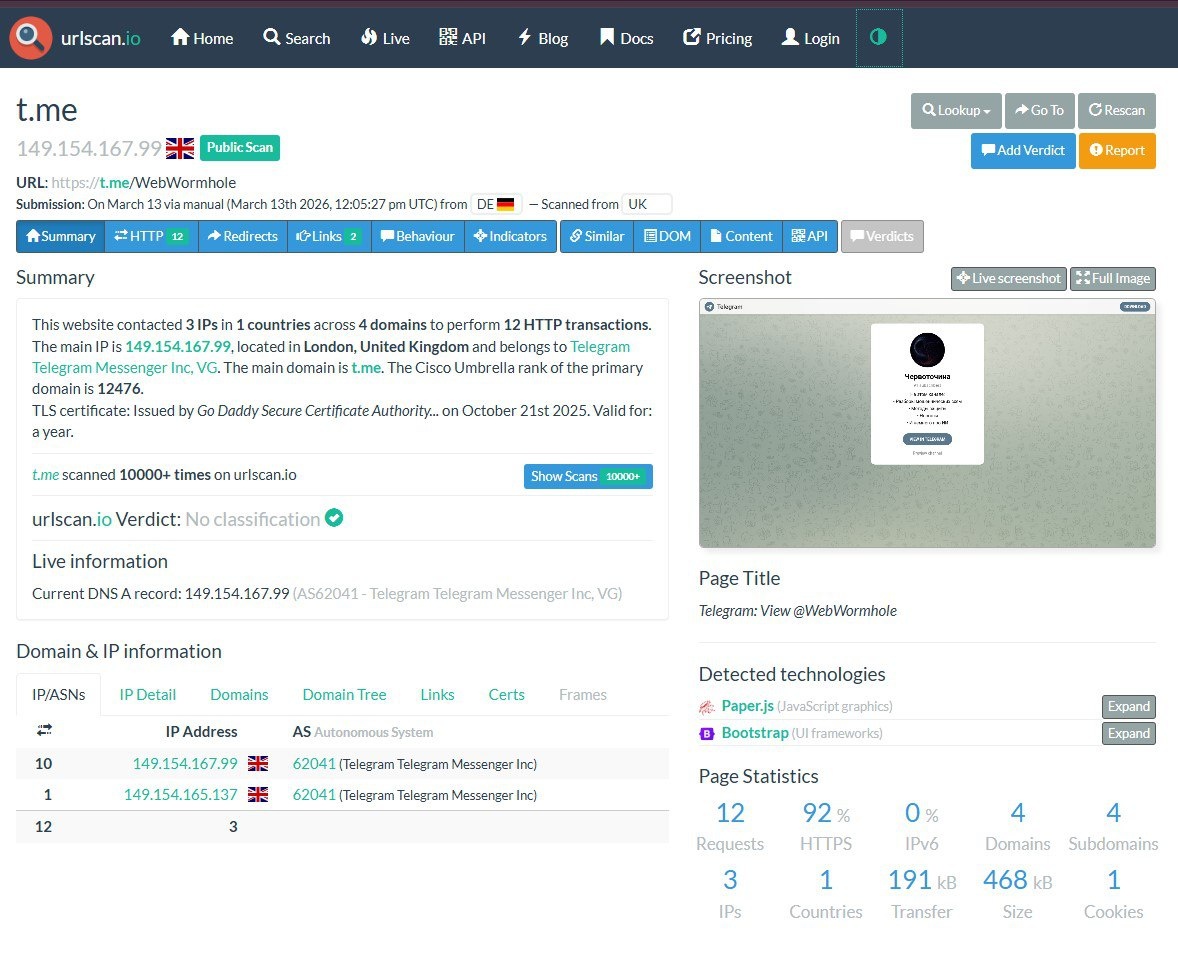Click the transfer arrows column header icon
This screenshot has width=1178, height=964.
44,730
